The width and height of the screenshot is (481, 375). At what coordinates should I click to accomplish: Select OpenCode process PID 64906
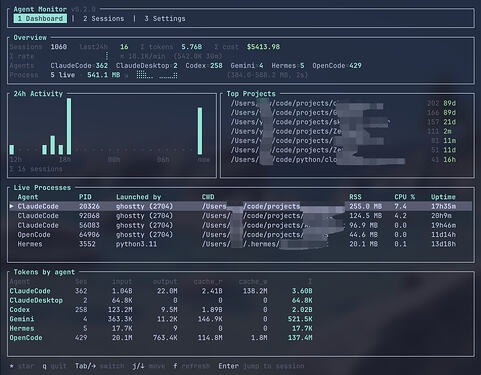[x=241, y=235]
